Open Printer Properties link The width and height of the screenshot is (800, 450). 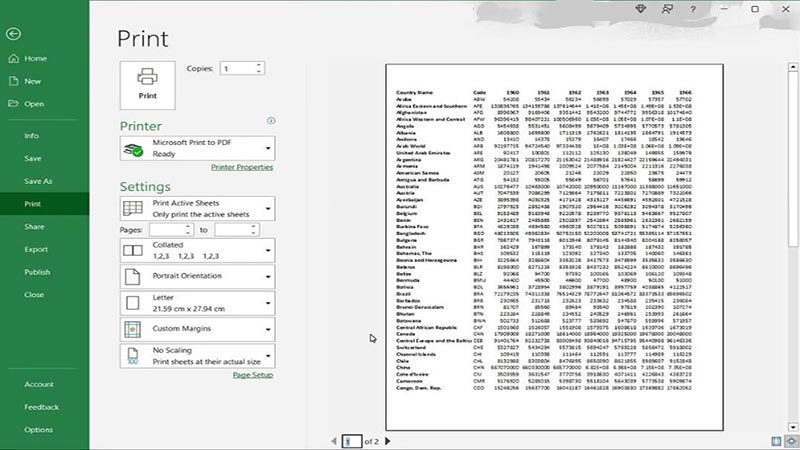coord(242,167)
